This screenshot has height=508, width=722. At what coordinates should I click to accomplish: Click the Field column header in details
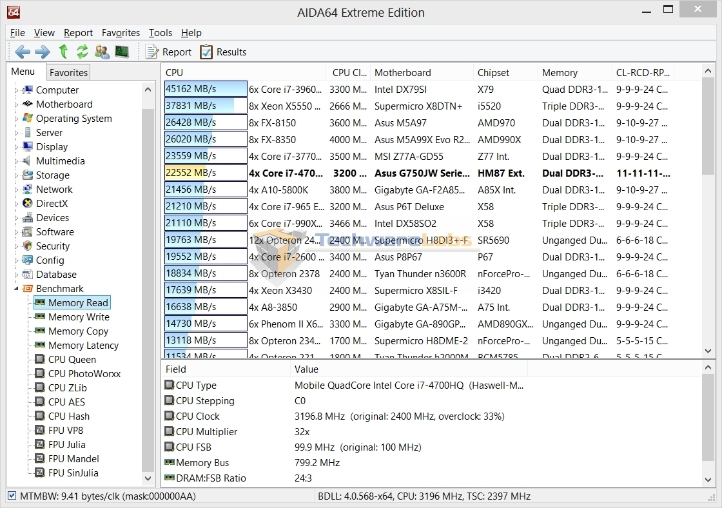click(x=226, y=369)
